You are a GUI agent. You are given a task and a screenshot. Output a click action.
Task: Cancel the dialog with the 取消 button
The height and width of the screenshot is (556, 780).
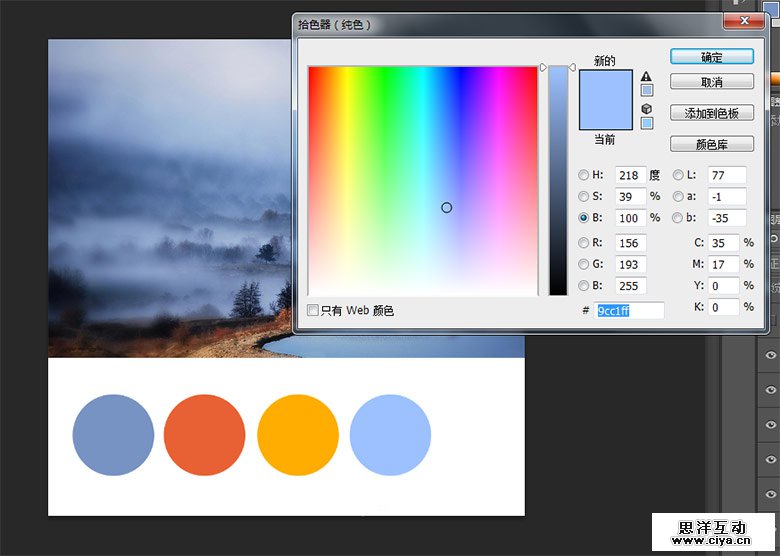[x=711, y=82]
